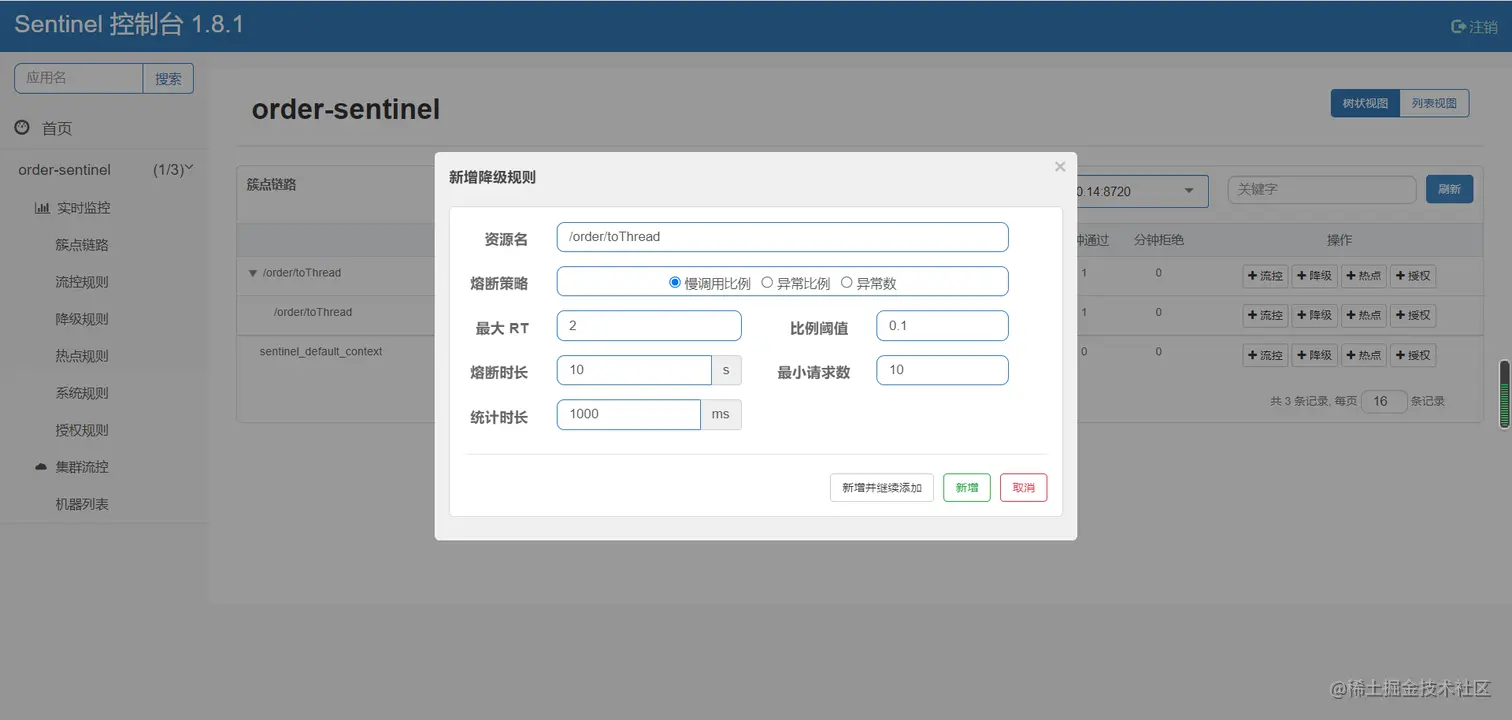
Task: Click 流控 button in the sentinel_default_context row
Action: [x=1265, y=355]
